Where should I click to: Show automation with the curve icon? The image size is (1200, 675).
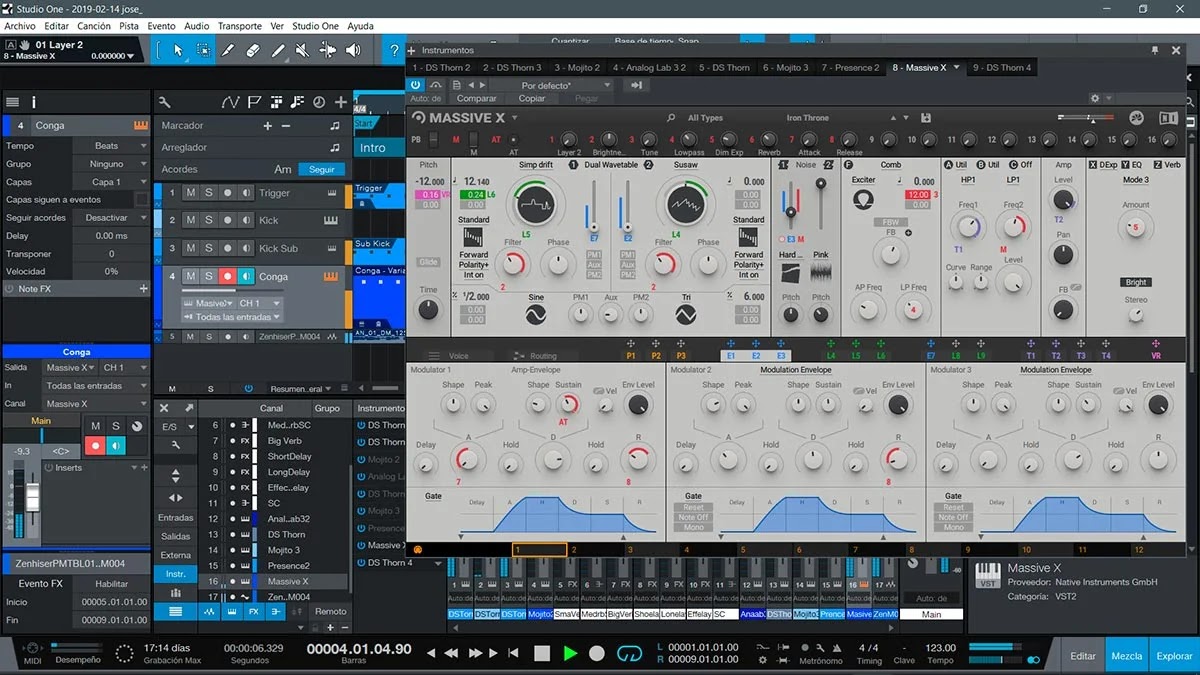[x=232, y=102]
